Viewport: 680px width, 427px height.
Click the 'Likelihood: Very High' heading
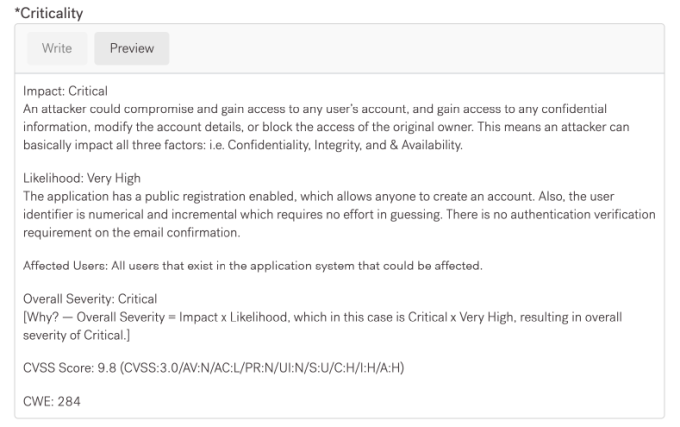pyautogui.click(x=82, y=178)
